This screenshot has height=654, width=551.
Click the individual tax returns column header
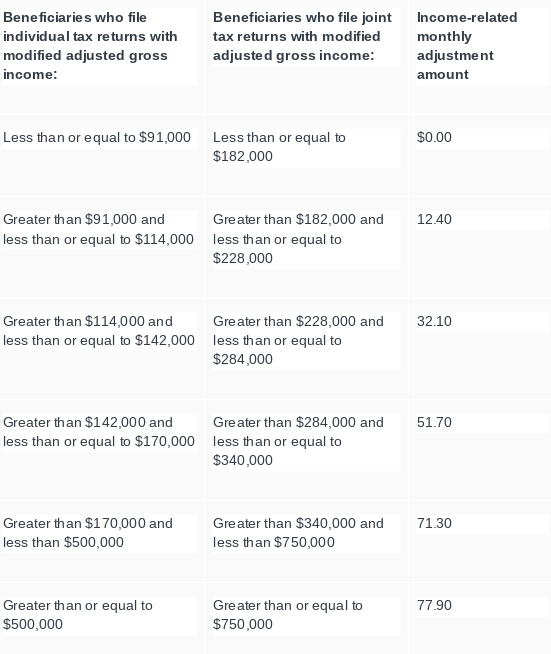click(99, 46)
